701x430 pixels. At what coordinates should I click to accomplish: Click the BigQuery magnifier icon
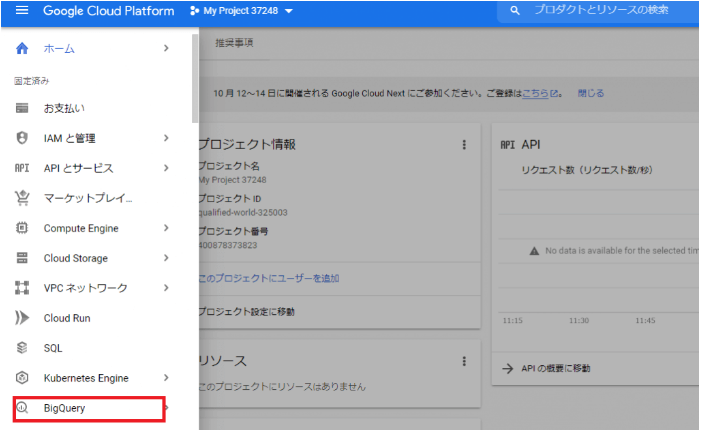22,408
